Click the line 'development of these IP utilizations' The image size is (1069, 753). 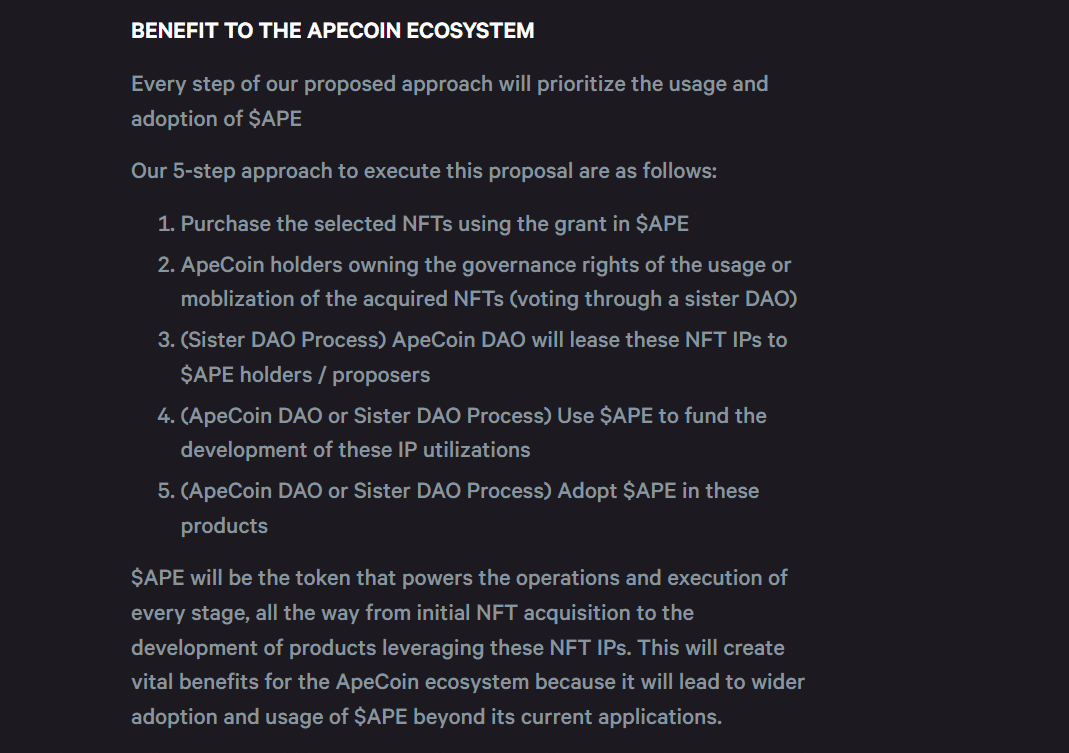355,450
